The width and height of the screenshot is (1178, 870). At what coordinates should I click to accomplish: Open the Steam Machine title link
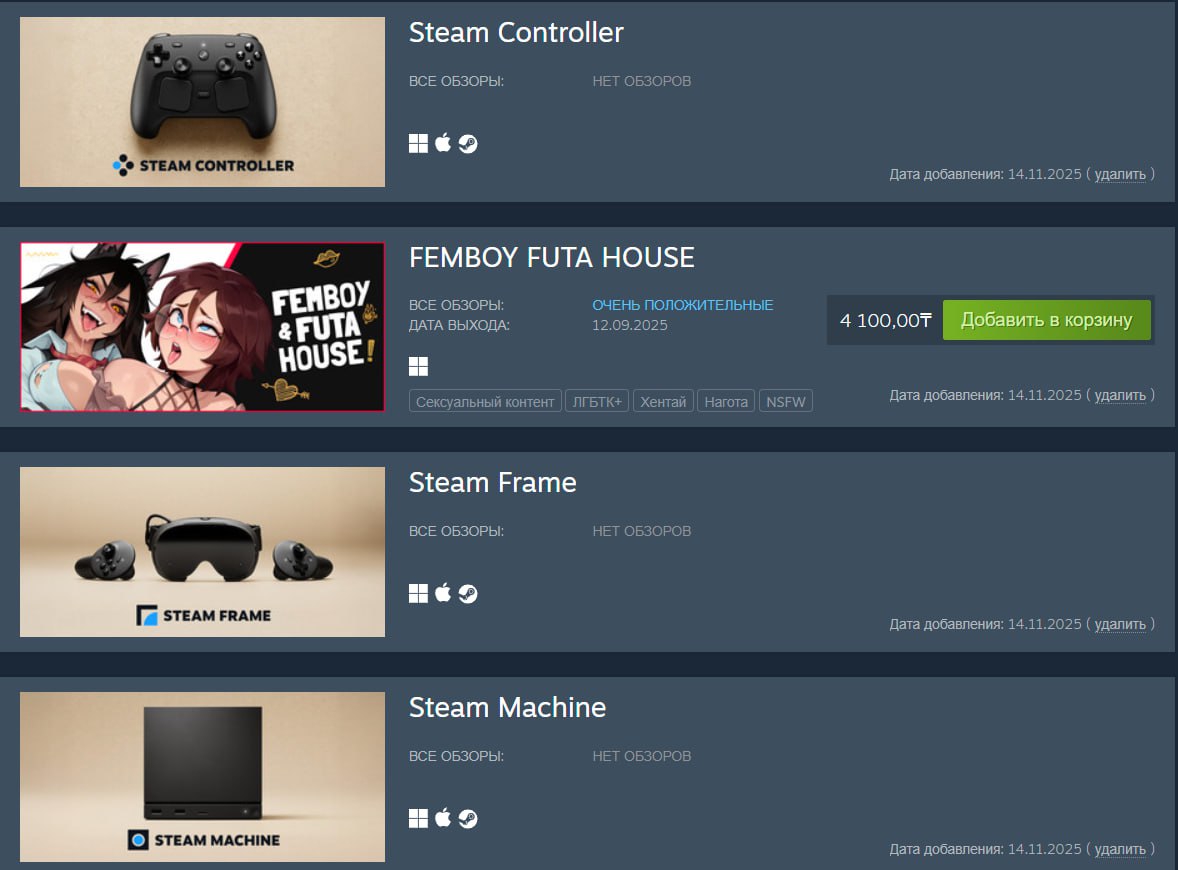pyautogui.click(x=507, y=707)
